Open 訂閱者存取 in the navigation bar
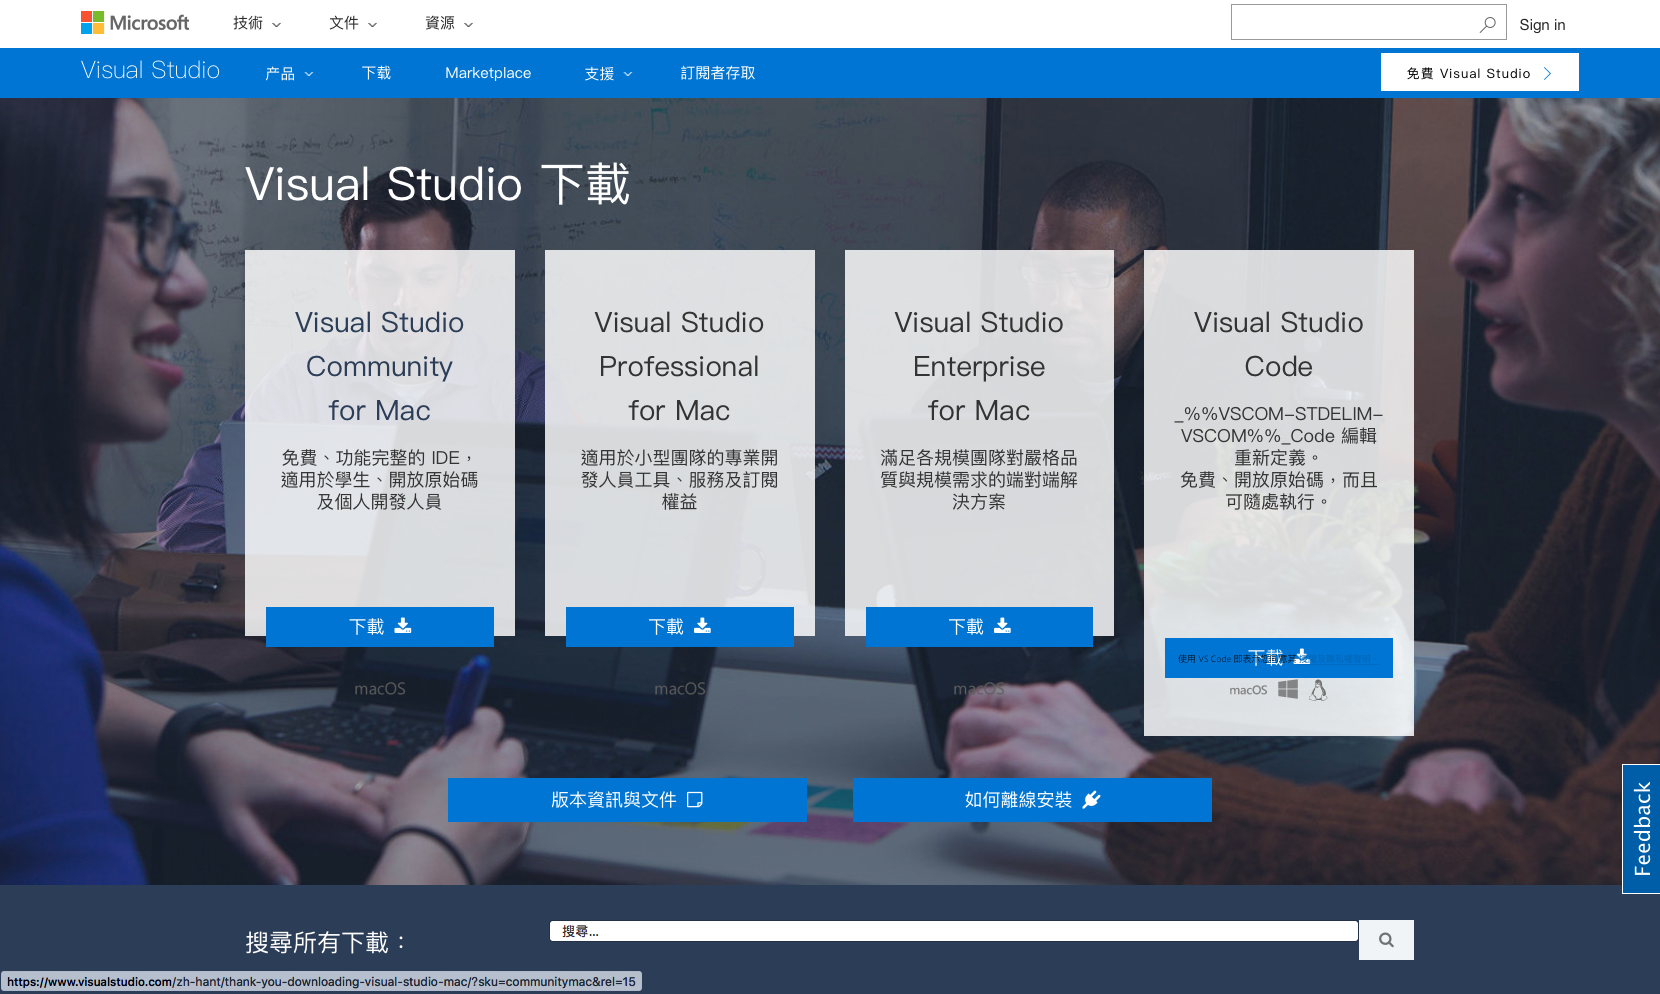The width and height of the screenshot is (1660, 994). 718,73
